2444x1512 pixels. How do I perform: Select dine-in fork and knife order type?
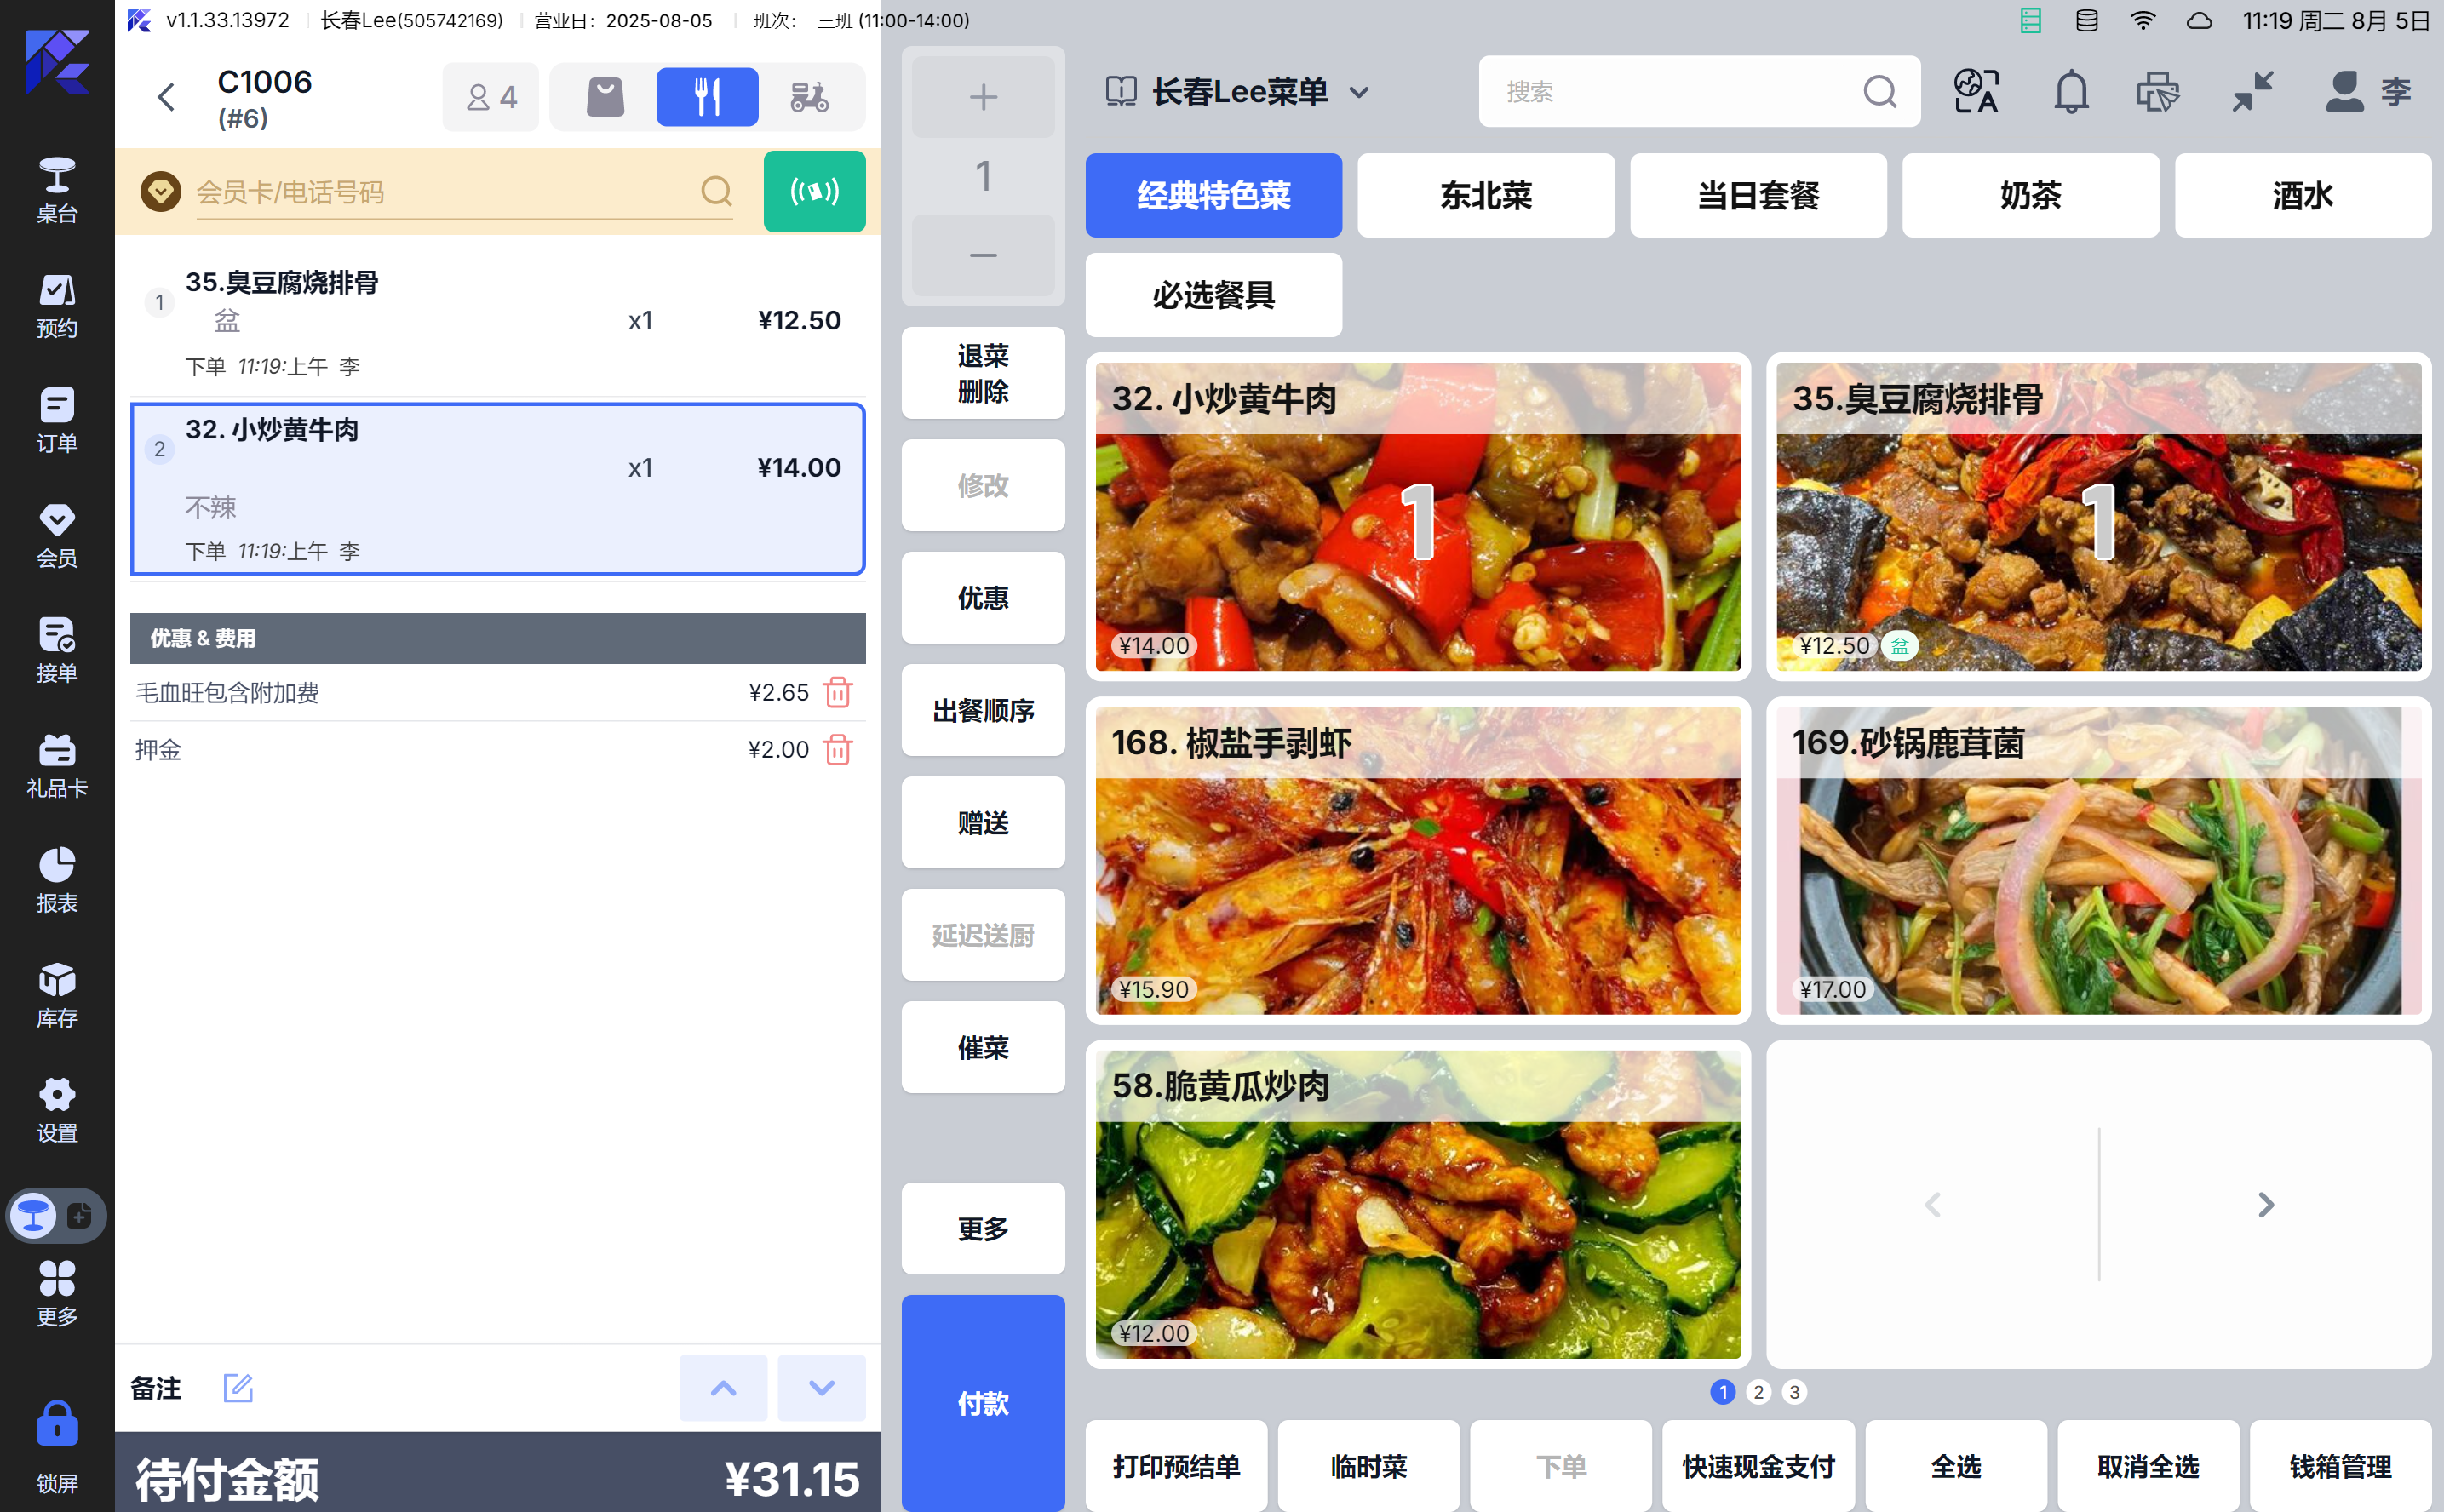click(707, 97)
